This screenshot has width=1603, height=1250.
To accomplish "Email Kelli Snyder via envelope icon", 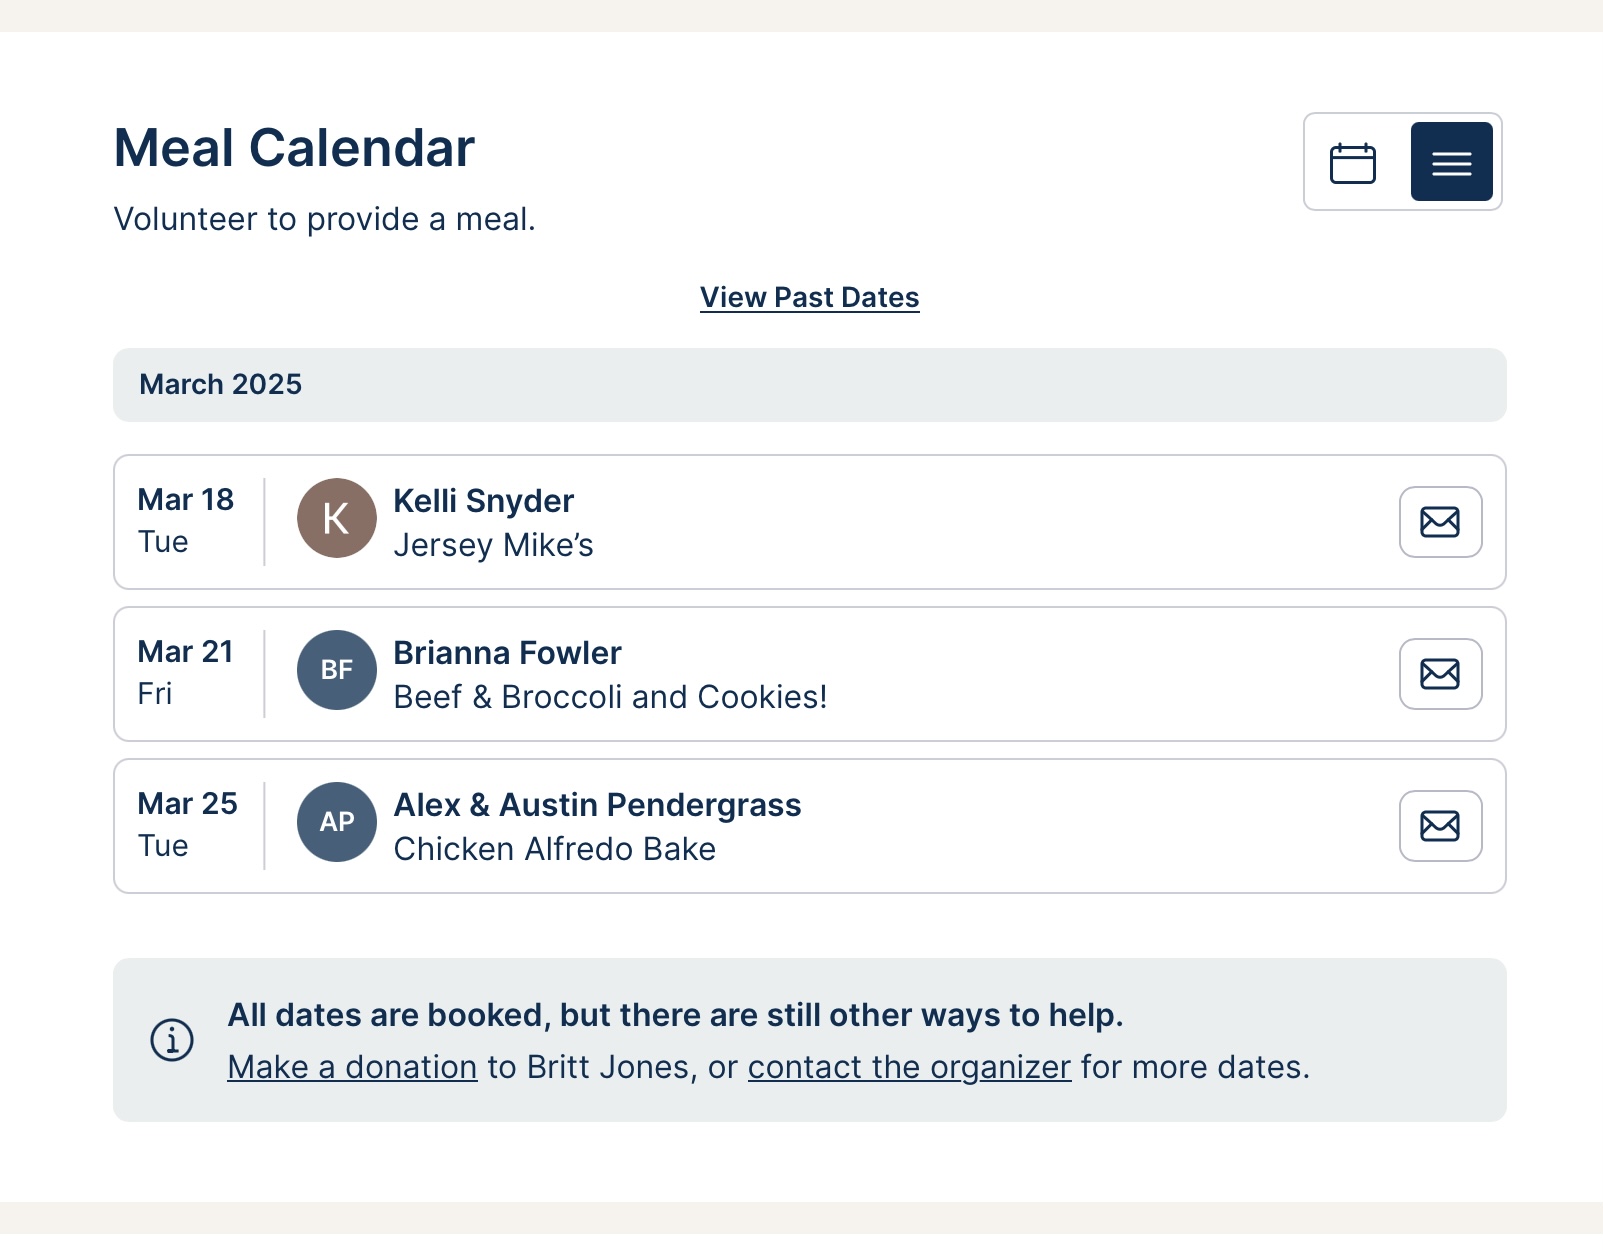I will click(x=1440, y=522).
